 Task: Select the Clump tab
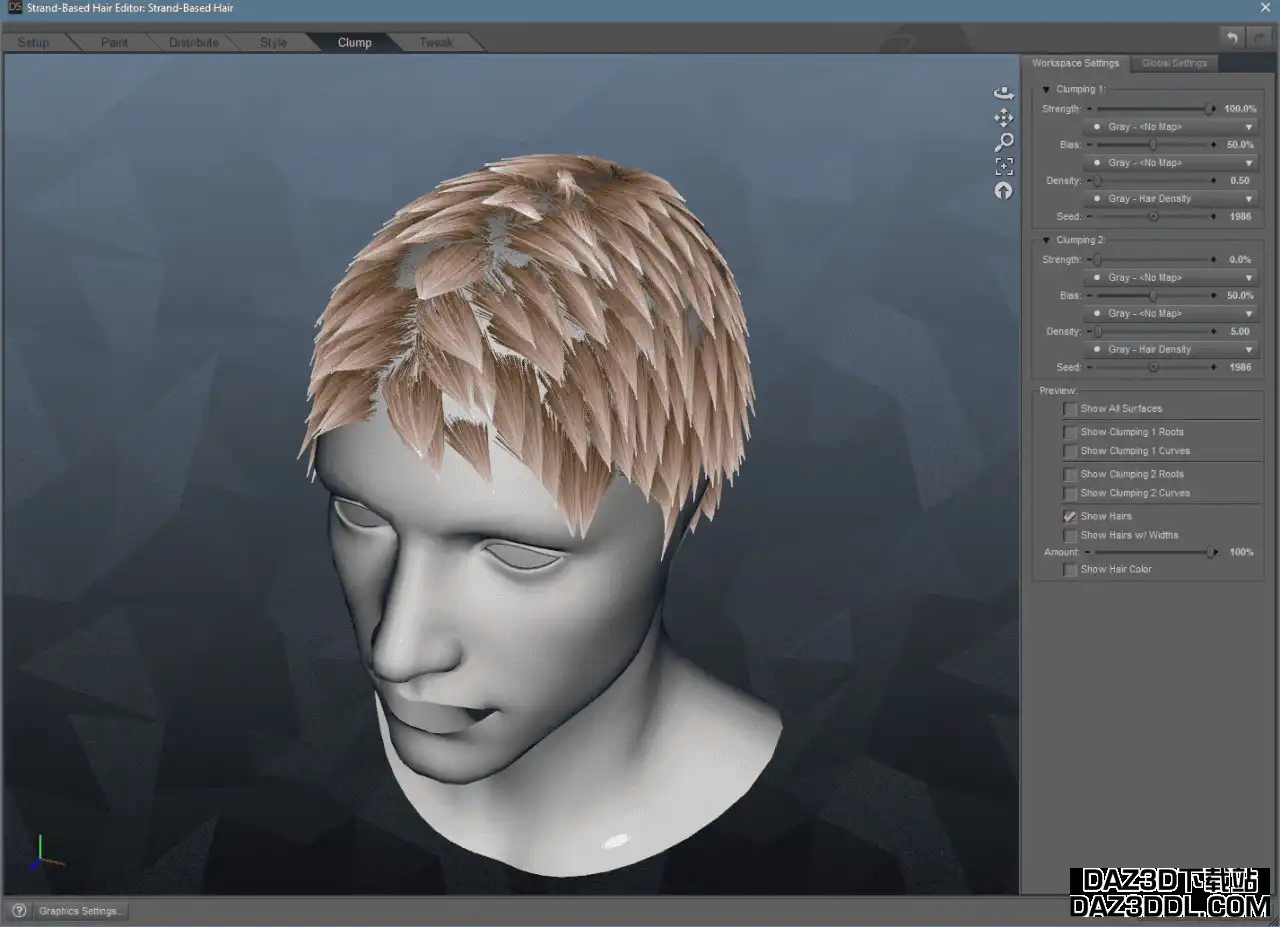(354, 43)
